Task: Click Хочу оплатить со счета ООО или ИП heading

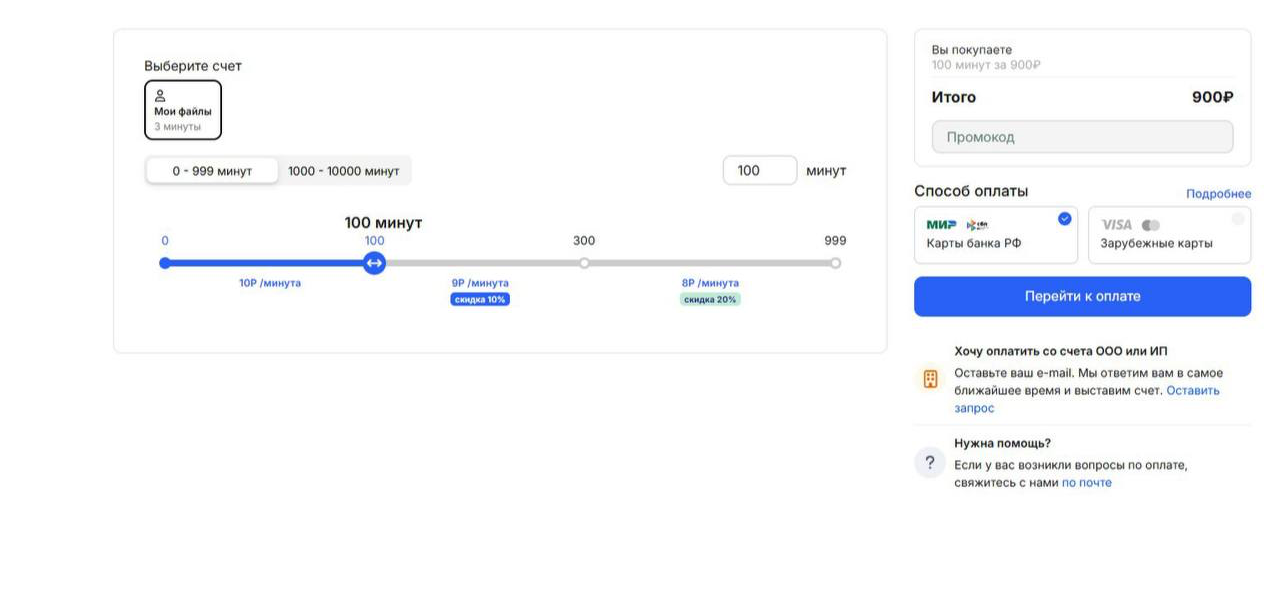Action: 1061,351
